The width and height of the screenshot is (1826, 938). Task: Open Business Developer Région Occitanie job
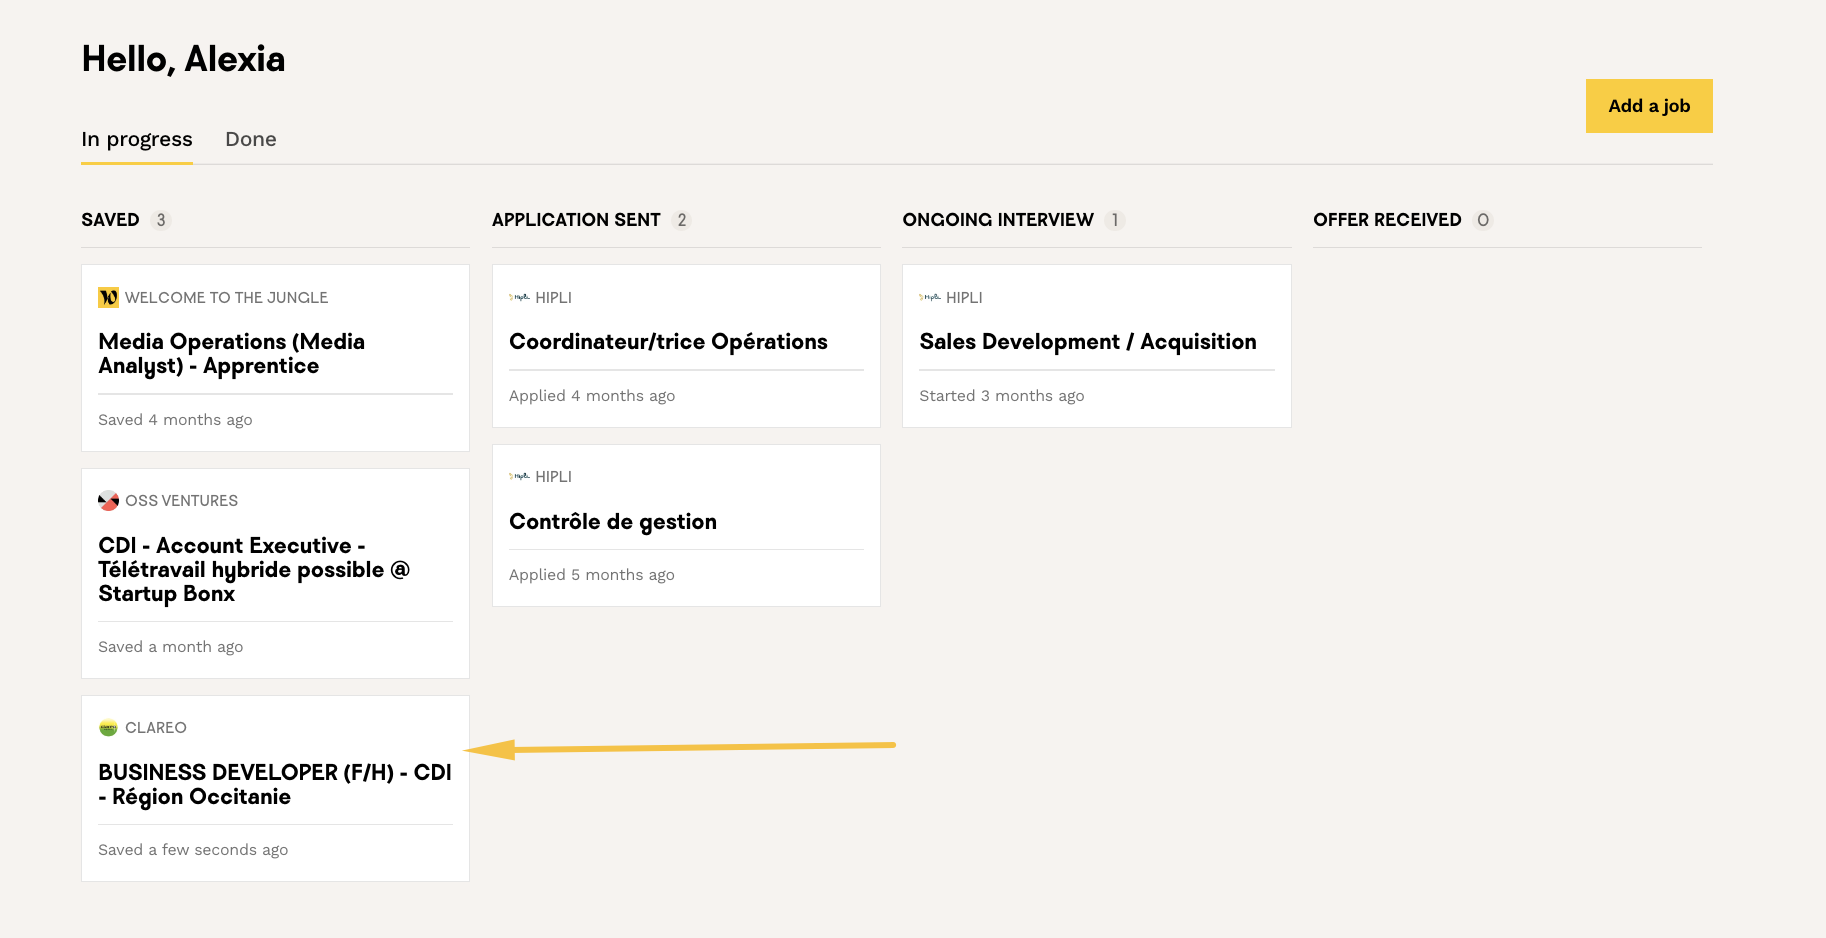tap(274, 784)
